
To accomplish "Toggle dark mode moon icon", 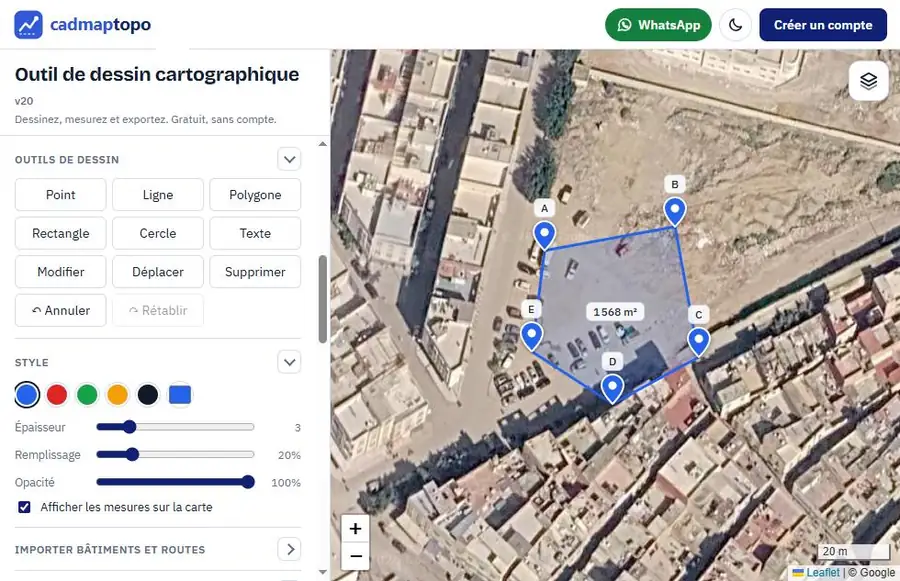I will [x=735, y=25].
